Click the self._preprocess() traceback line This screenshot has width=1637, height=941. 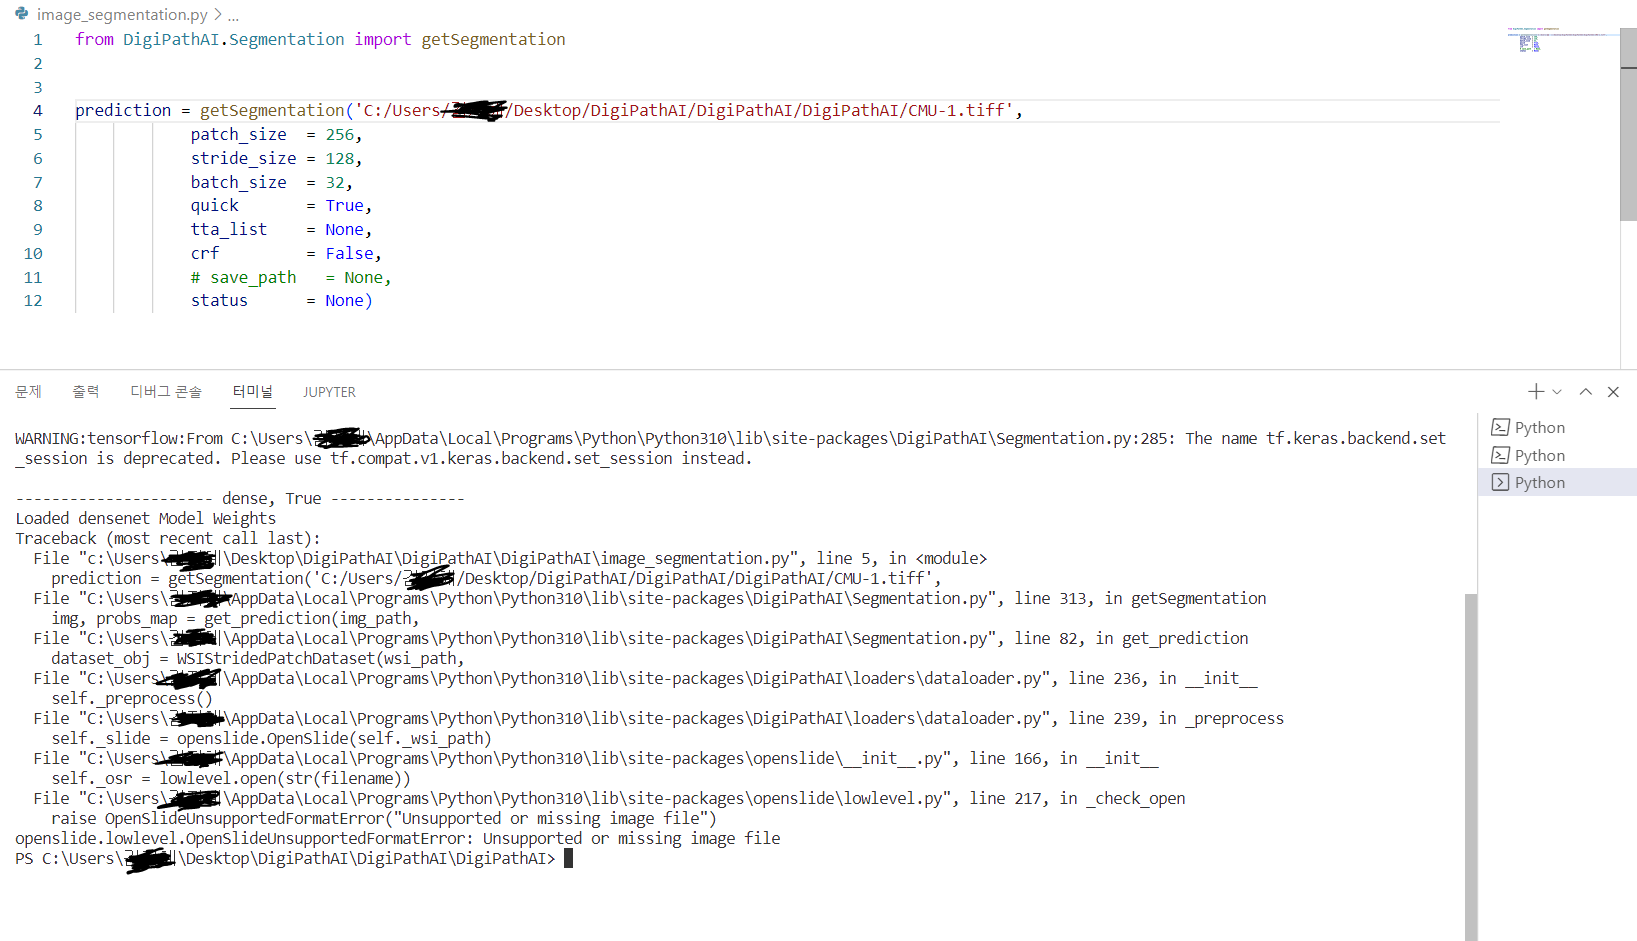click(132, 698)
